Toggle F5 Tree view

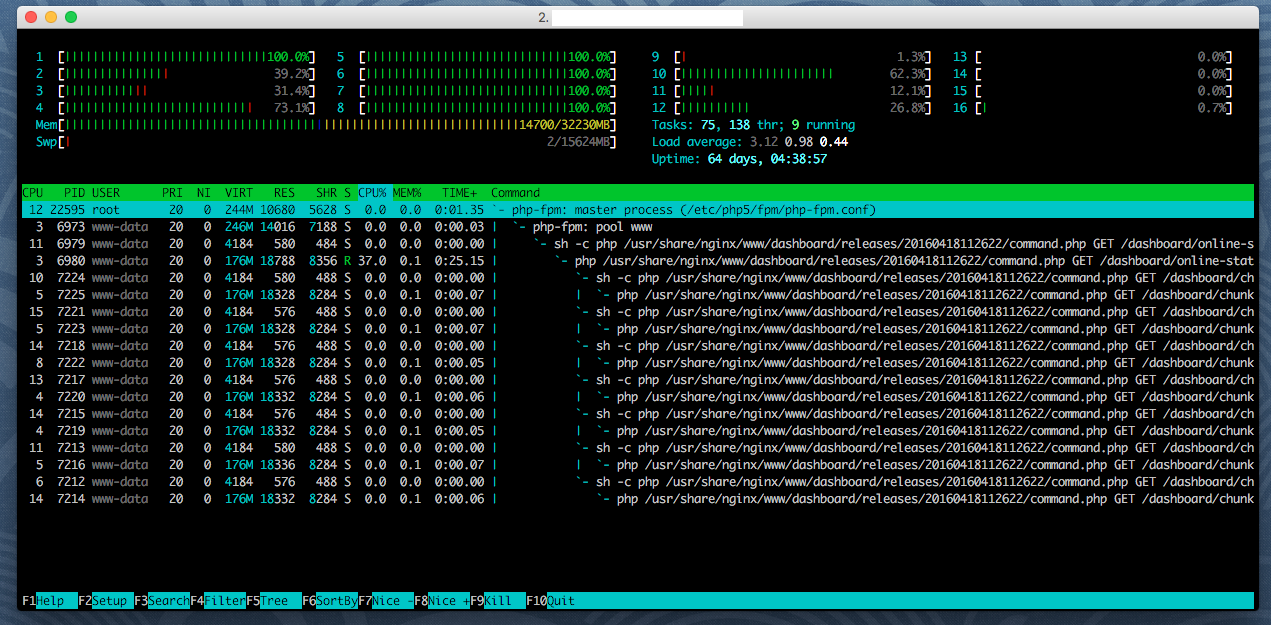(x=273, y=601)
